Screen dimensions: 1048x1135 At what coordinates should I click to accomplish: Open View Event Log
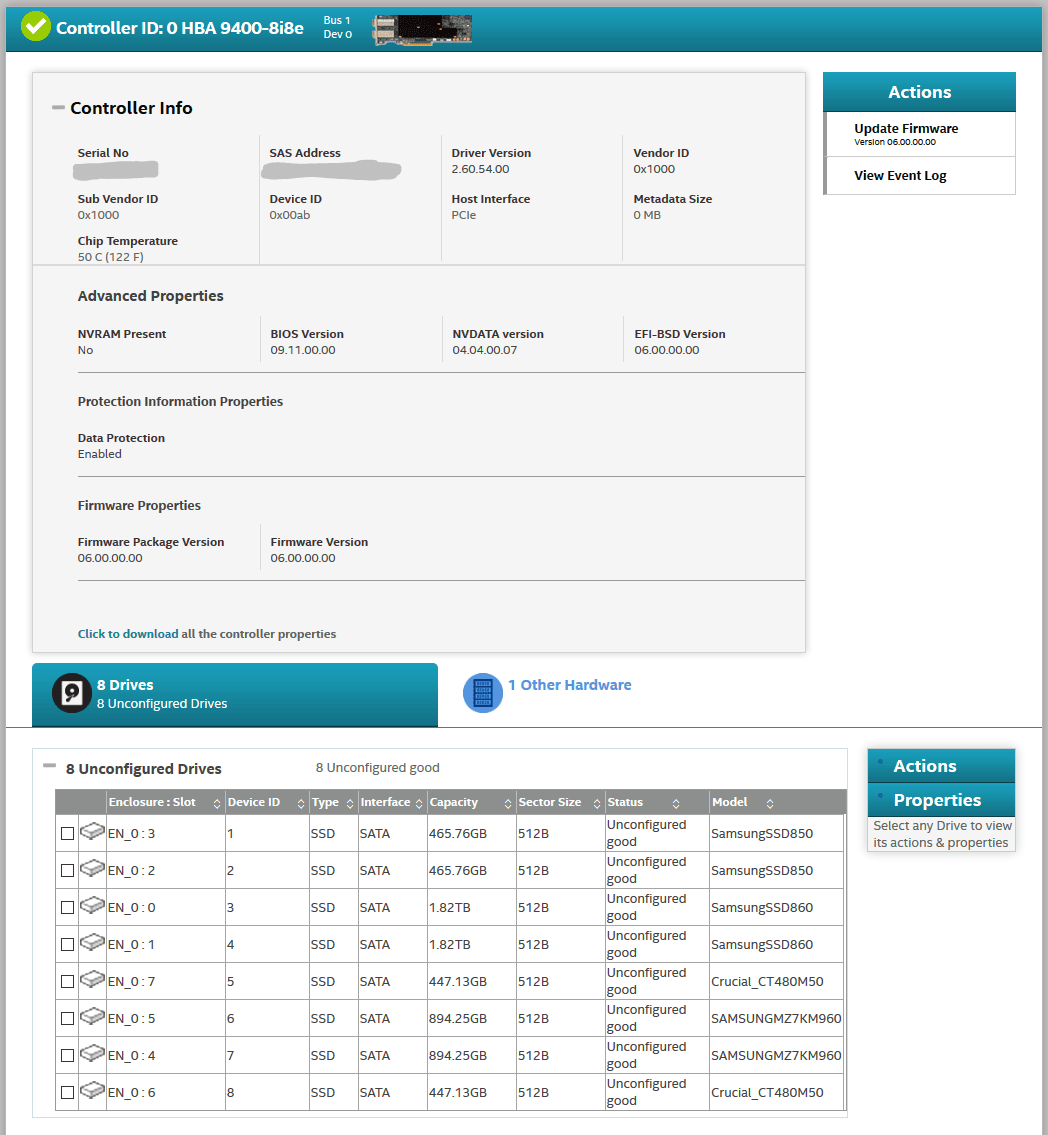point(920,175)
